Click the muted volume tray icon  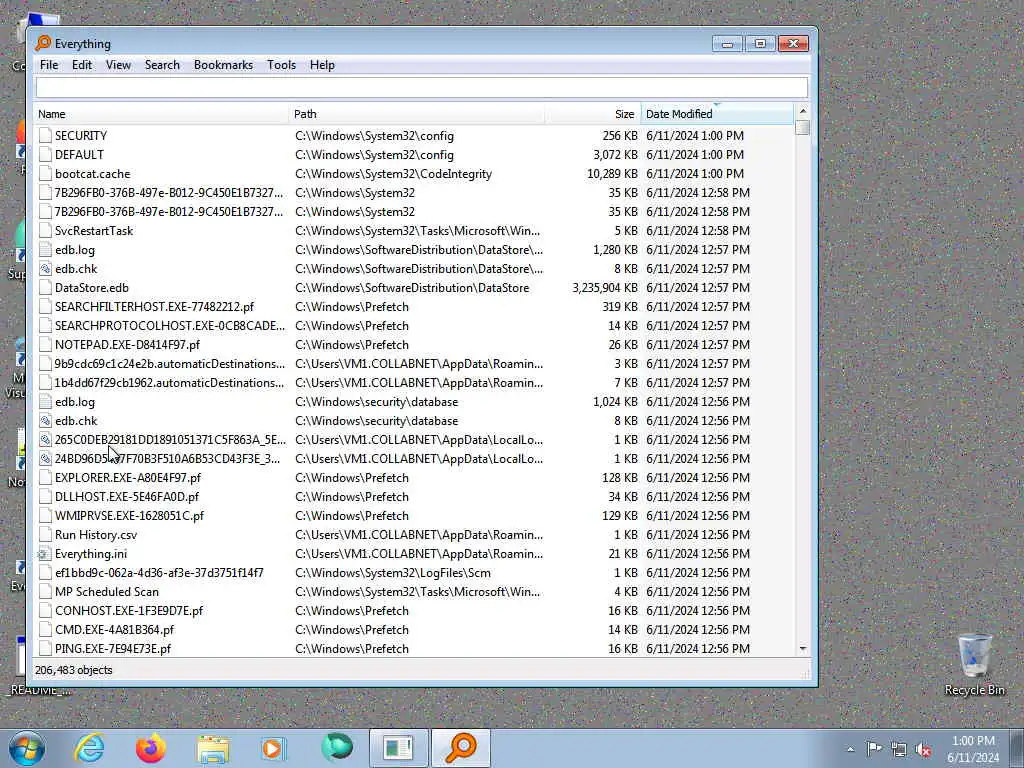point(923,749)
